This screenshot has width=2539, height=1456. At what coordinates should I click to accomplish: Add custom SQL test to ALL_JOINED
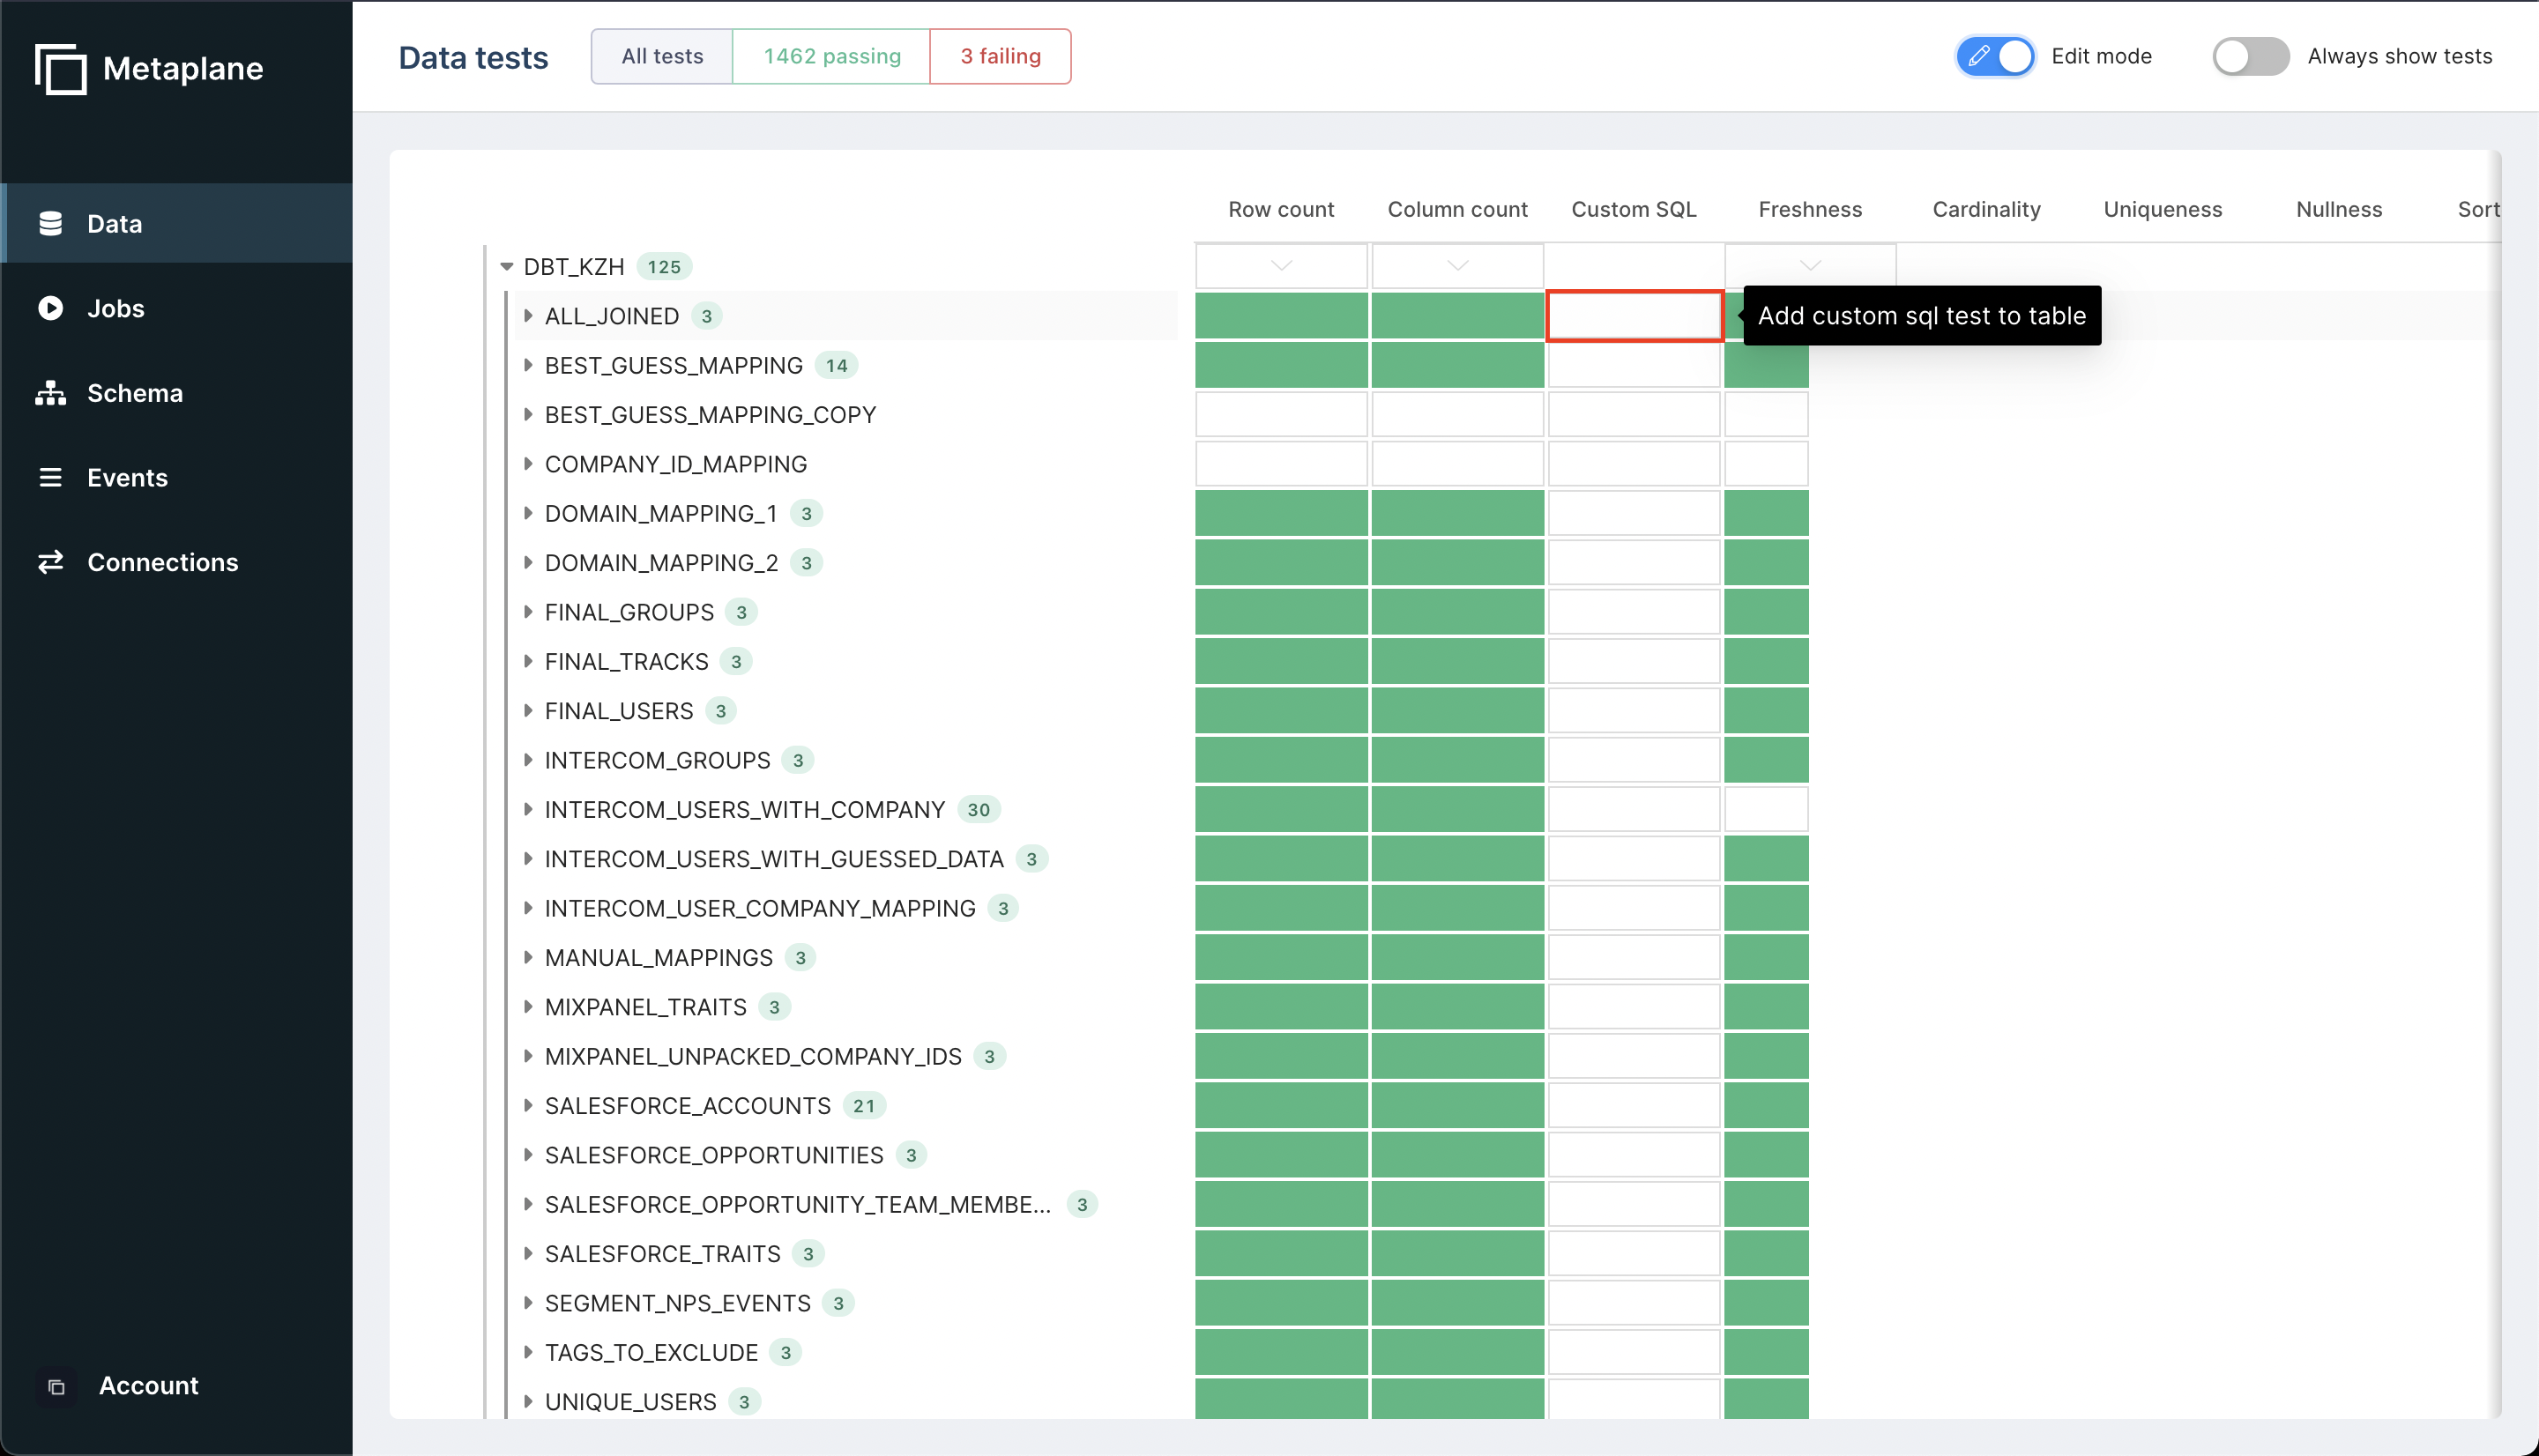[1634, 316]
